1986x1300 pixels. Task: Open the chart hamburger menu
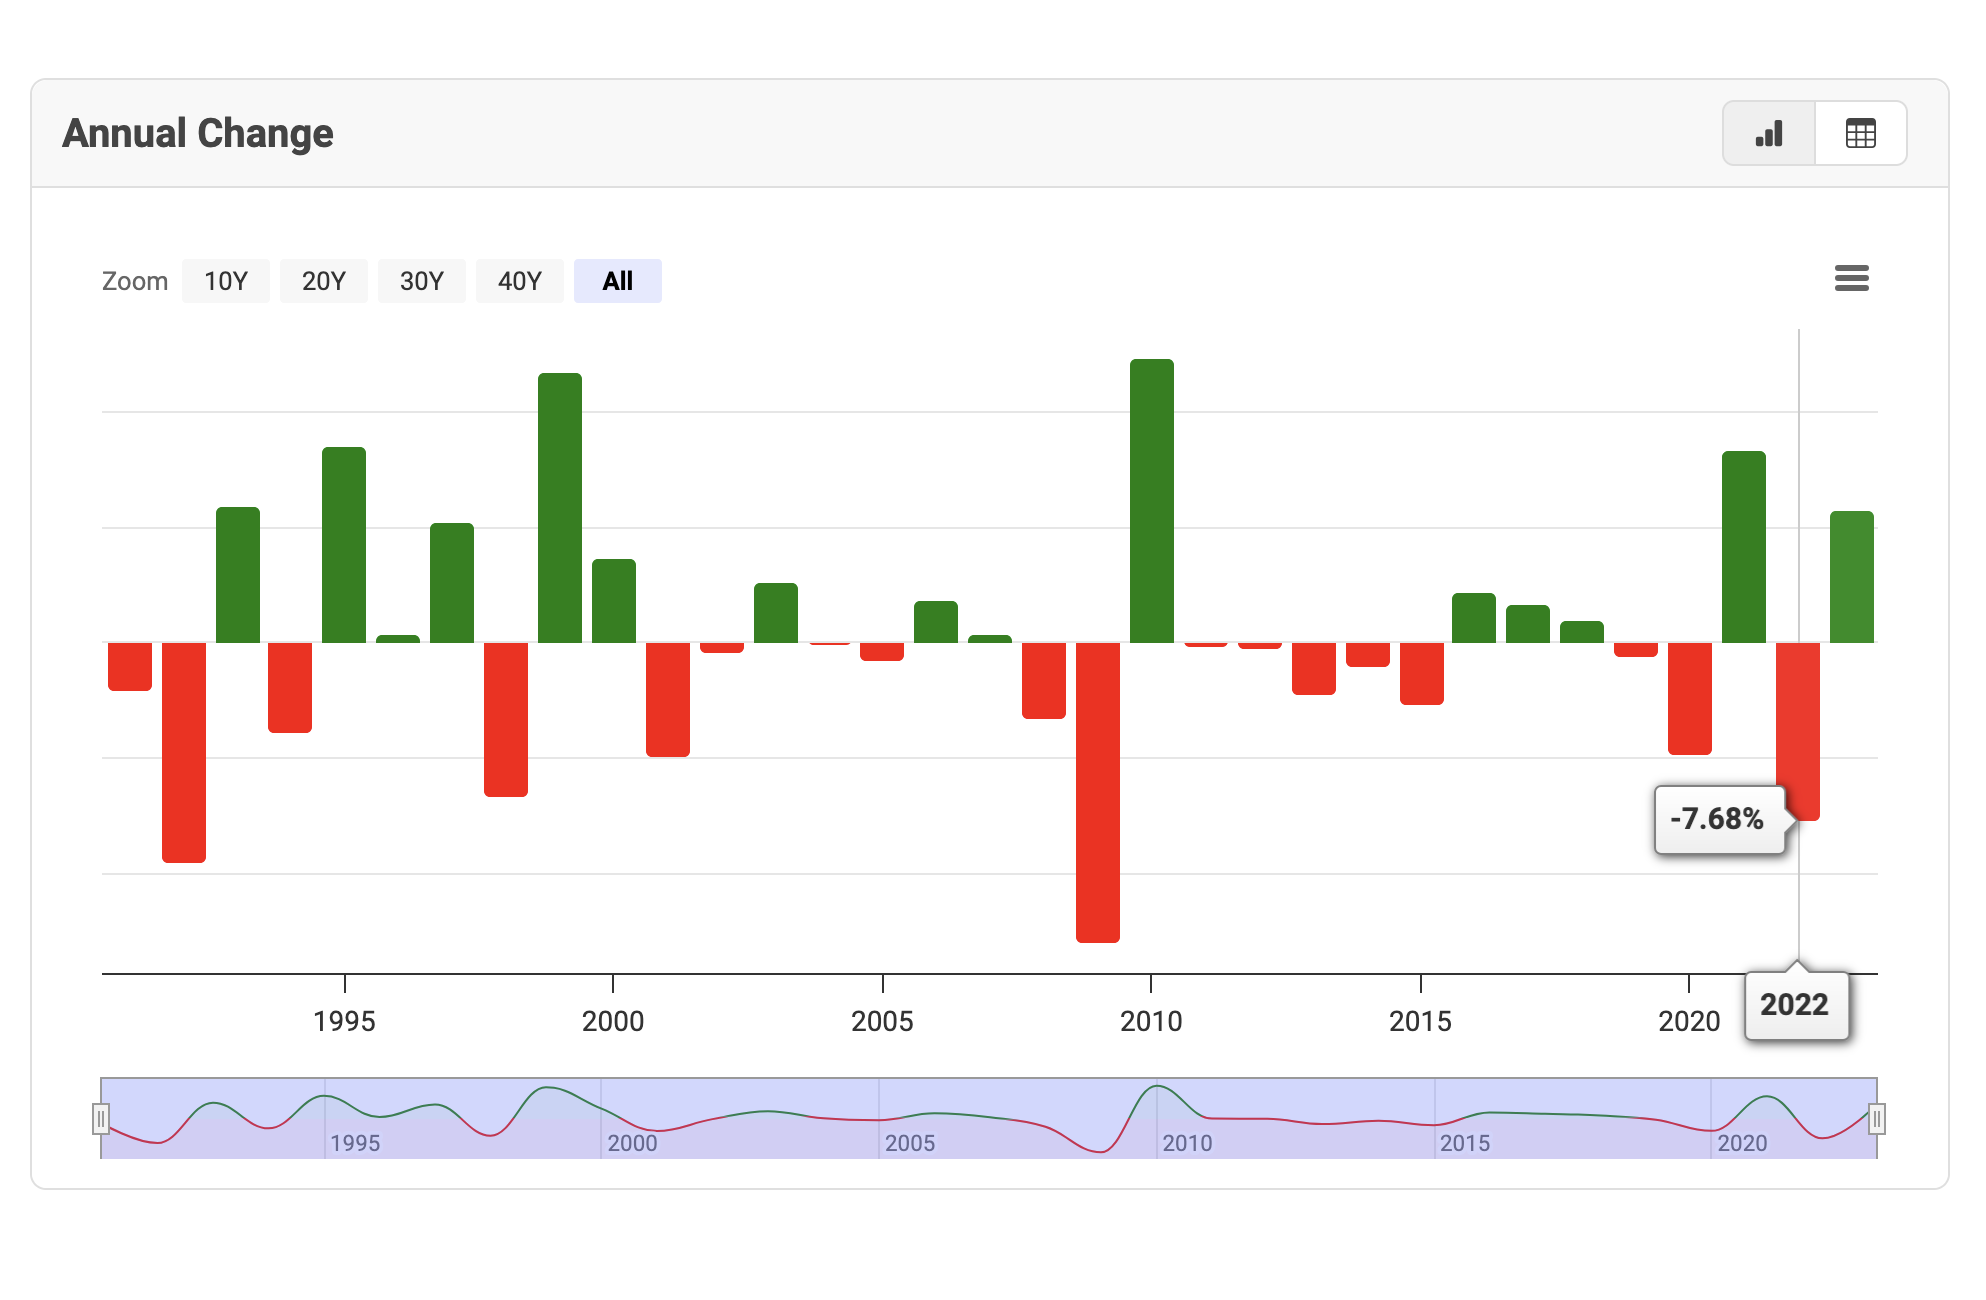point(1851,278)
